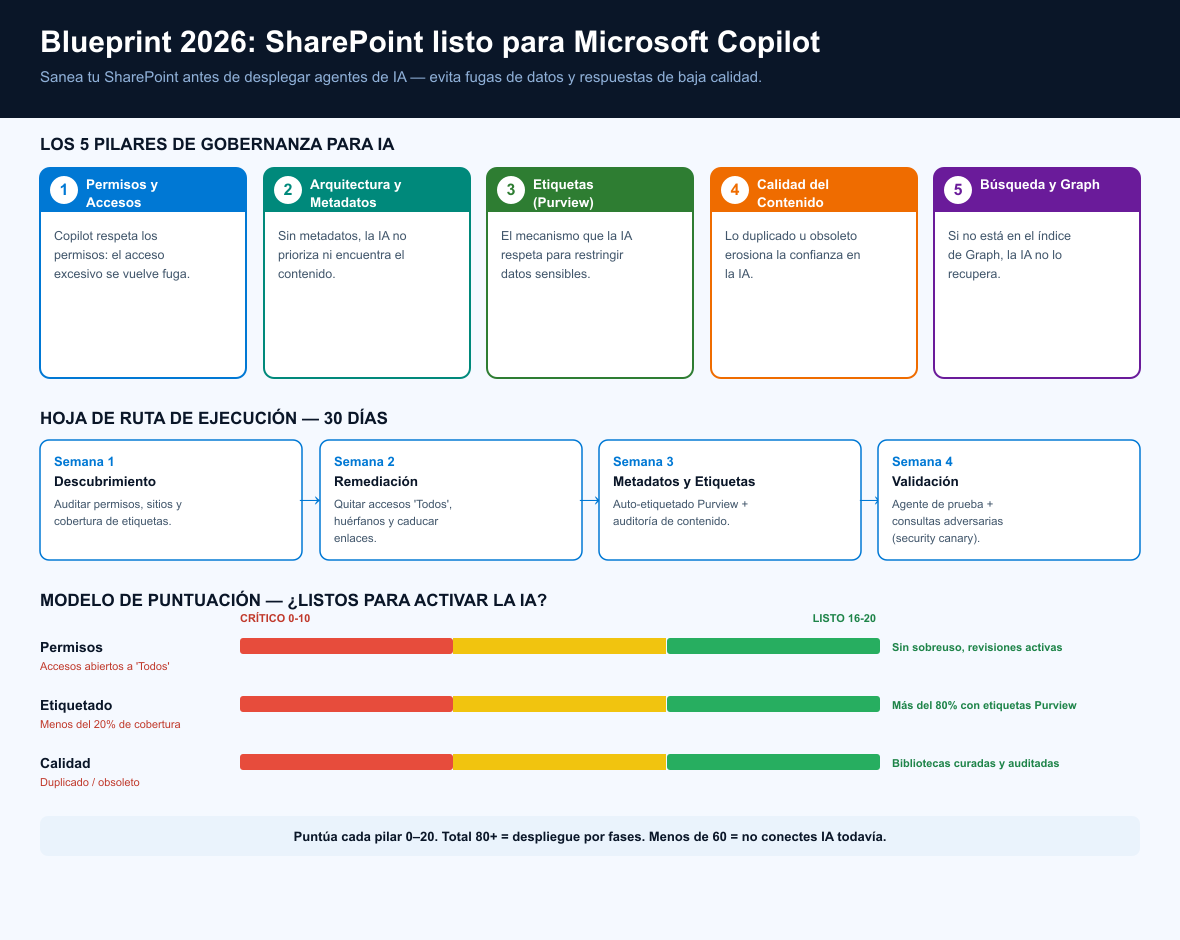1180x940 pixels.
Task: Click the 'Etiquetado' score row label
Action: pos(76,705)
